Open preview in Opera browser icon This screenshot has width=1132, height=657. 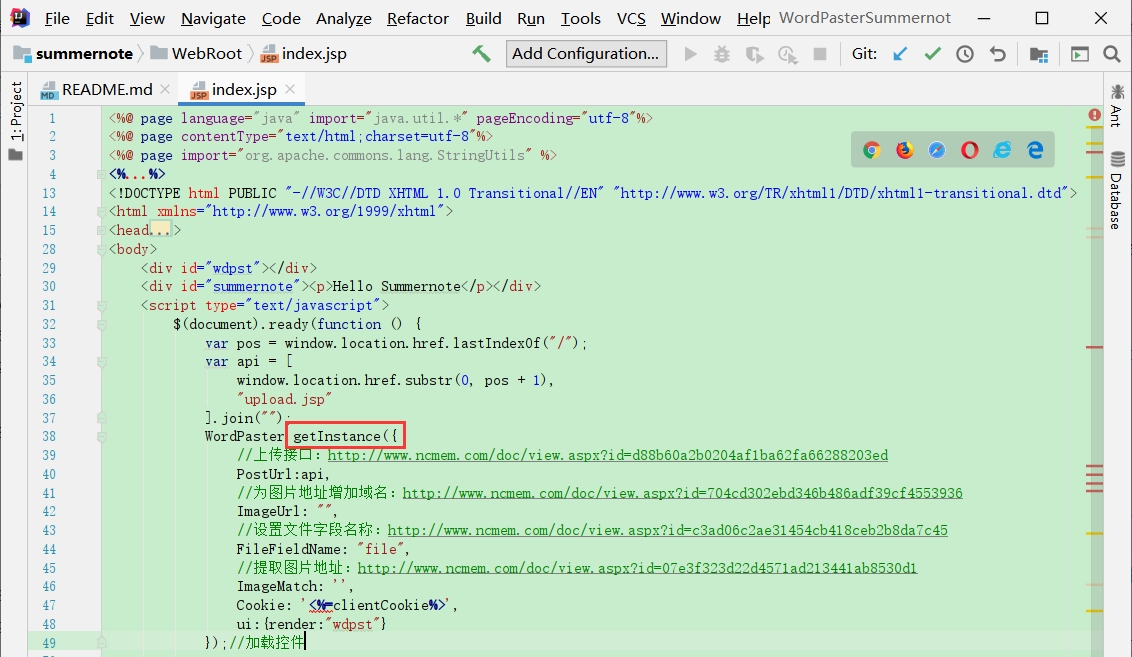[x=970, y=149]
